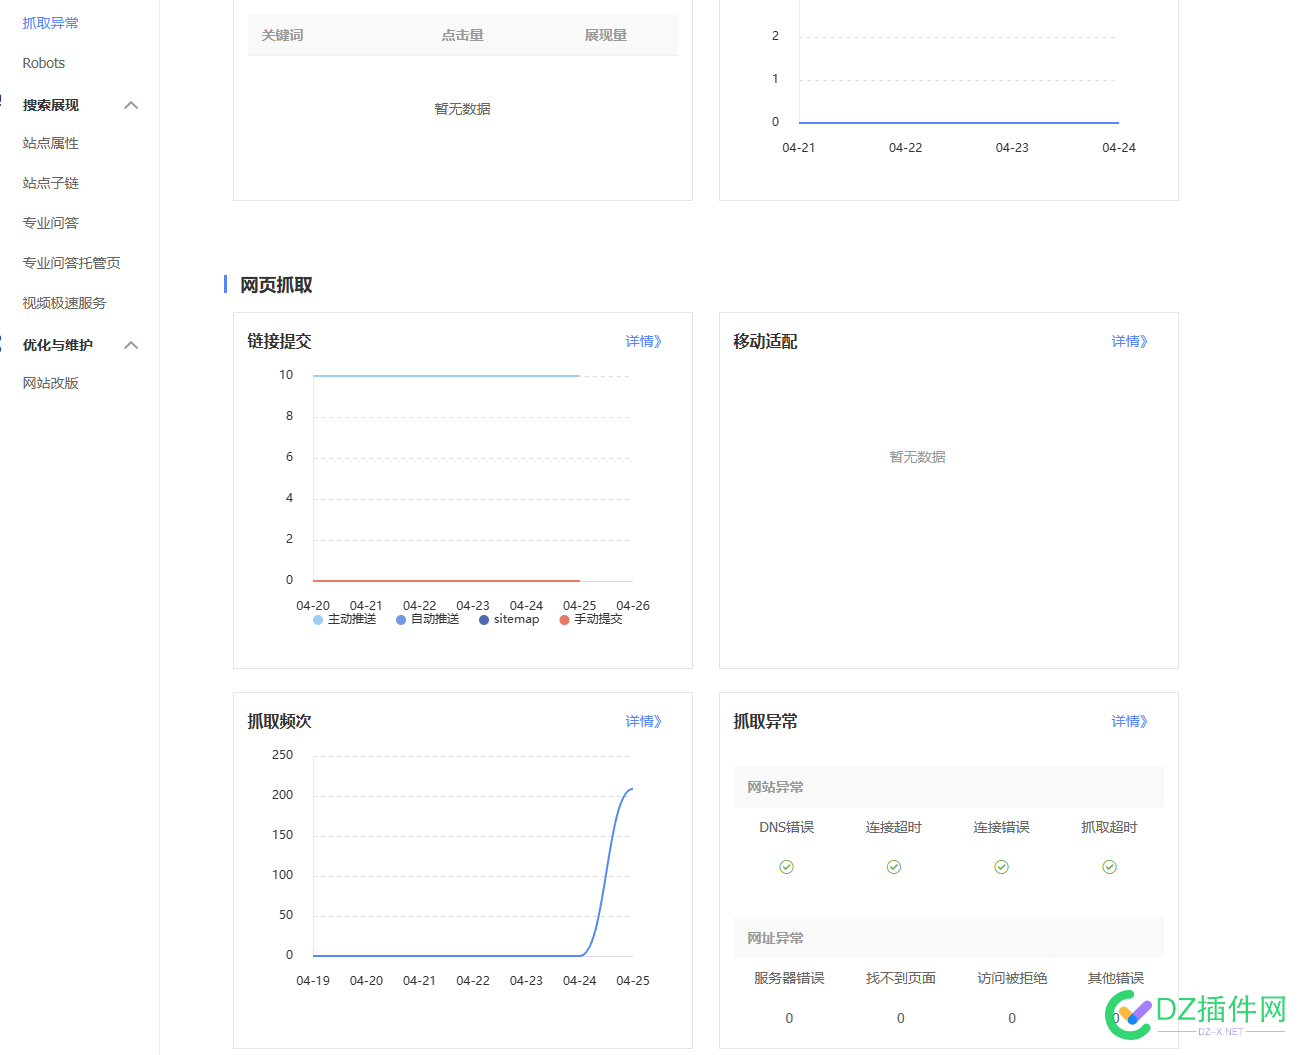Click the 点击量 column header

[463, 35]
